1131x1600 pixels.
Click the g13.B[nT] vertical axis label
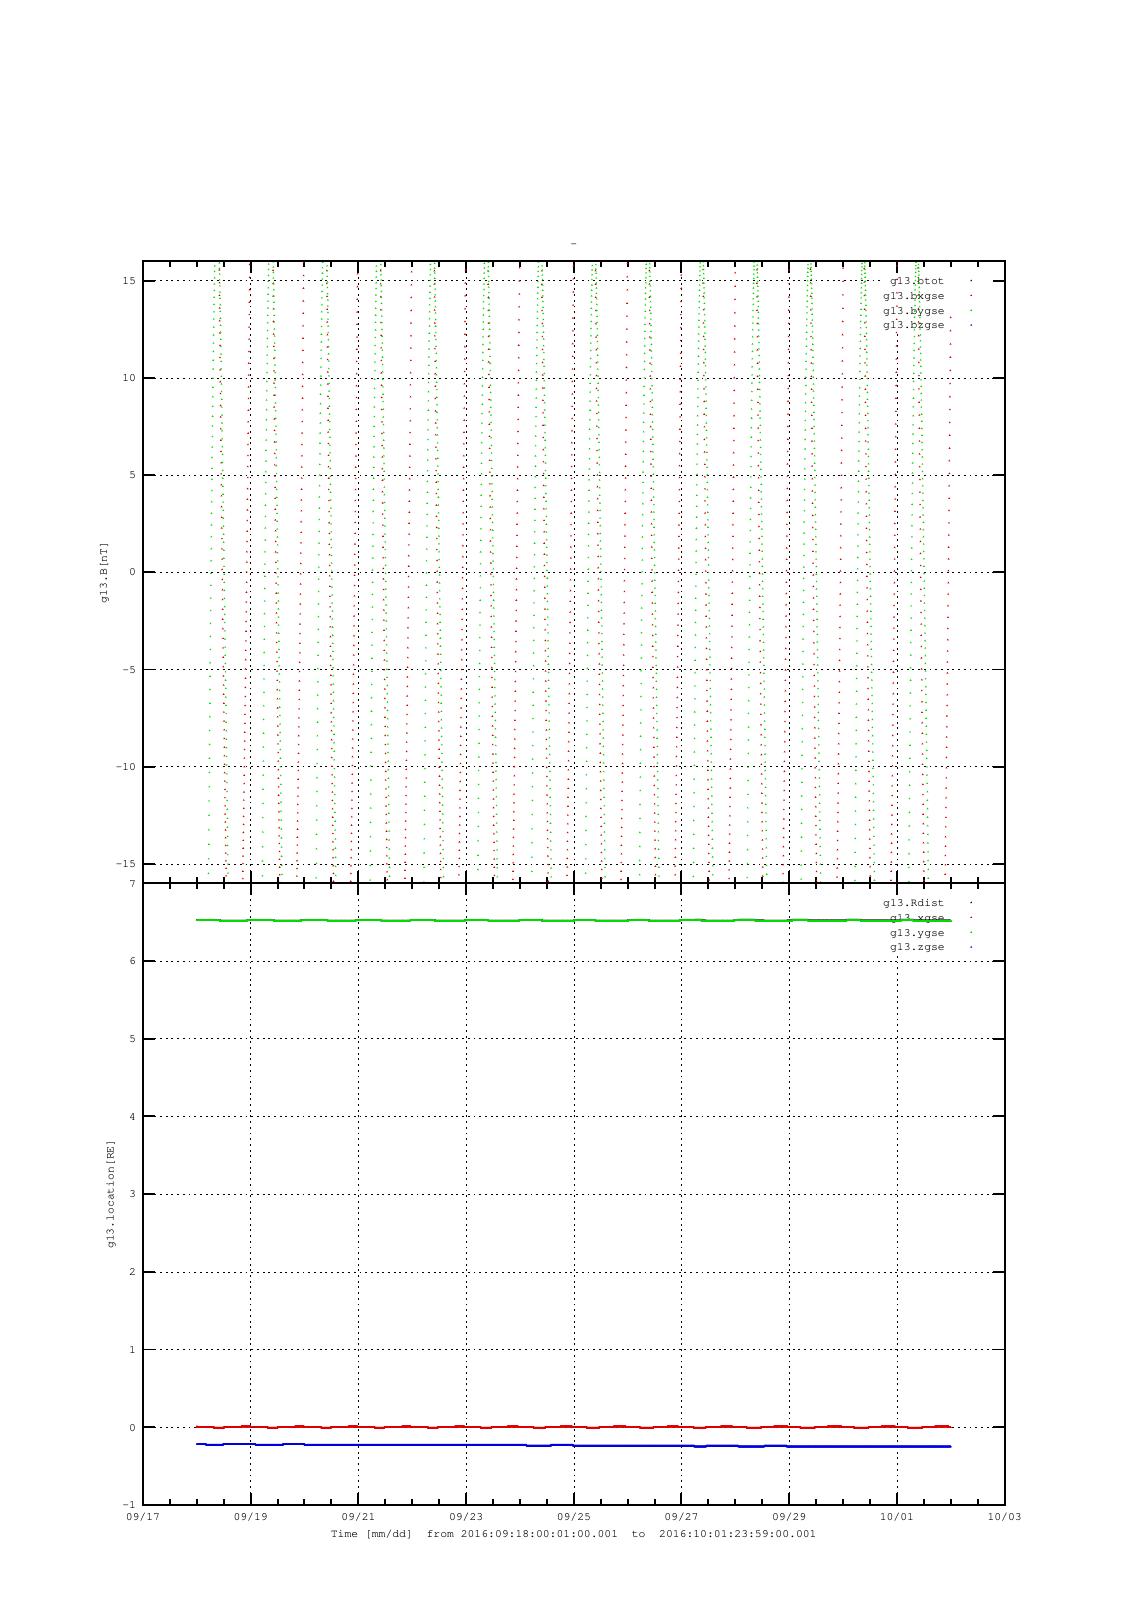coord(104,572)
